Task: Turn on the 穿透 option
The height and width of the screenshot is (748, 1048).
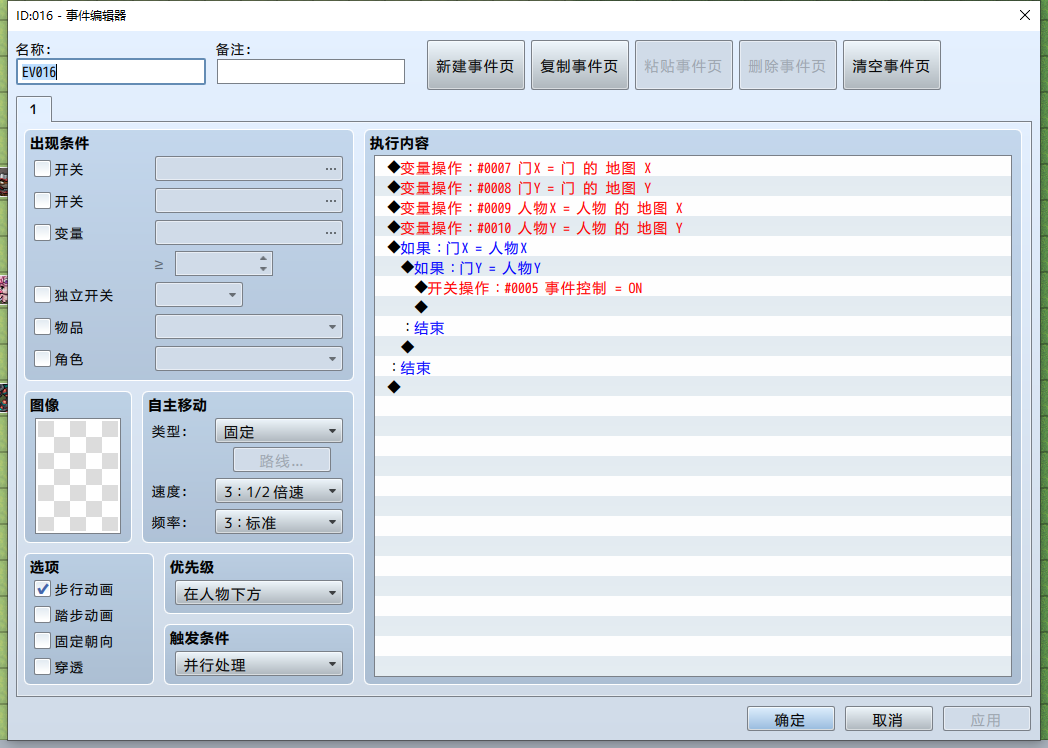Action: coord(42,666)
